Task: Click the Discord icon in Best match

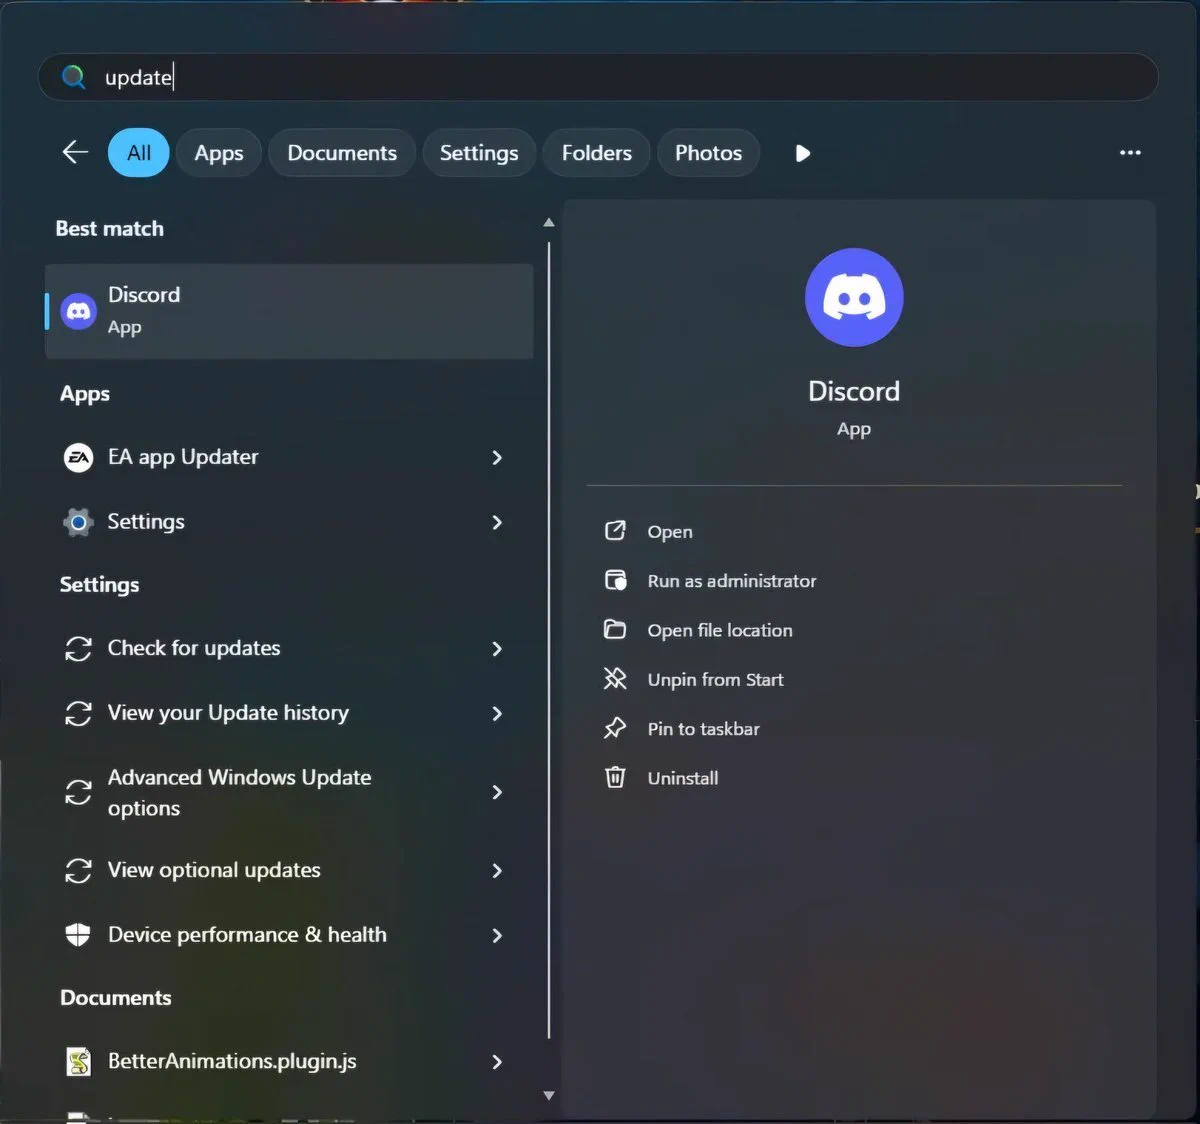Action: pyautogui.click(x=78, y=311)
